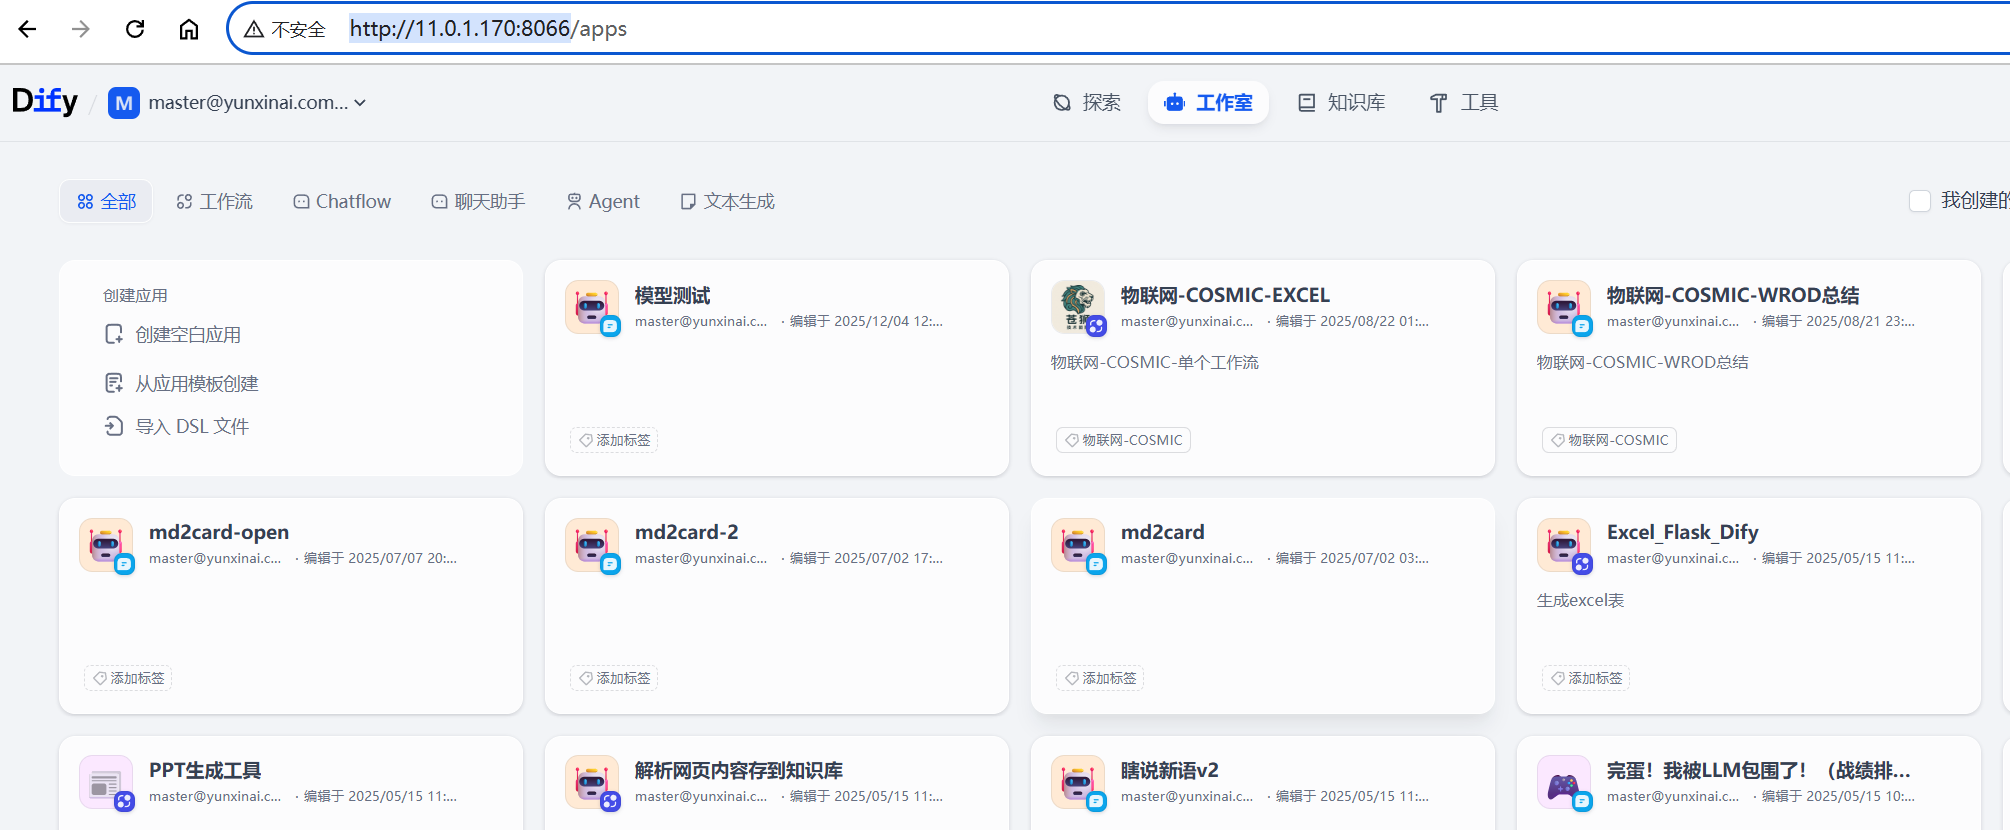Click the 物联网-COSMIC tag on COSMIC-EXCEL card
Image resolution: width=2010 pixels, height=830 pixels.
pos(1123,440)
